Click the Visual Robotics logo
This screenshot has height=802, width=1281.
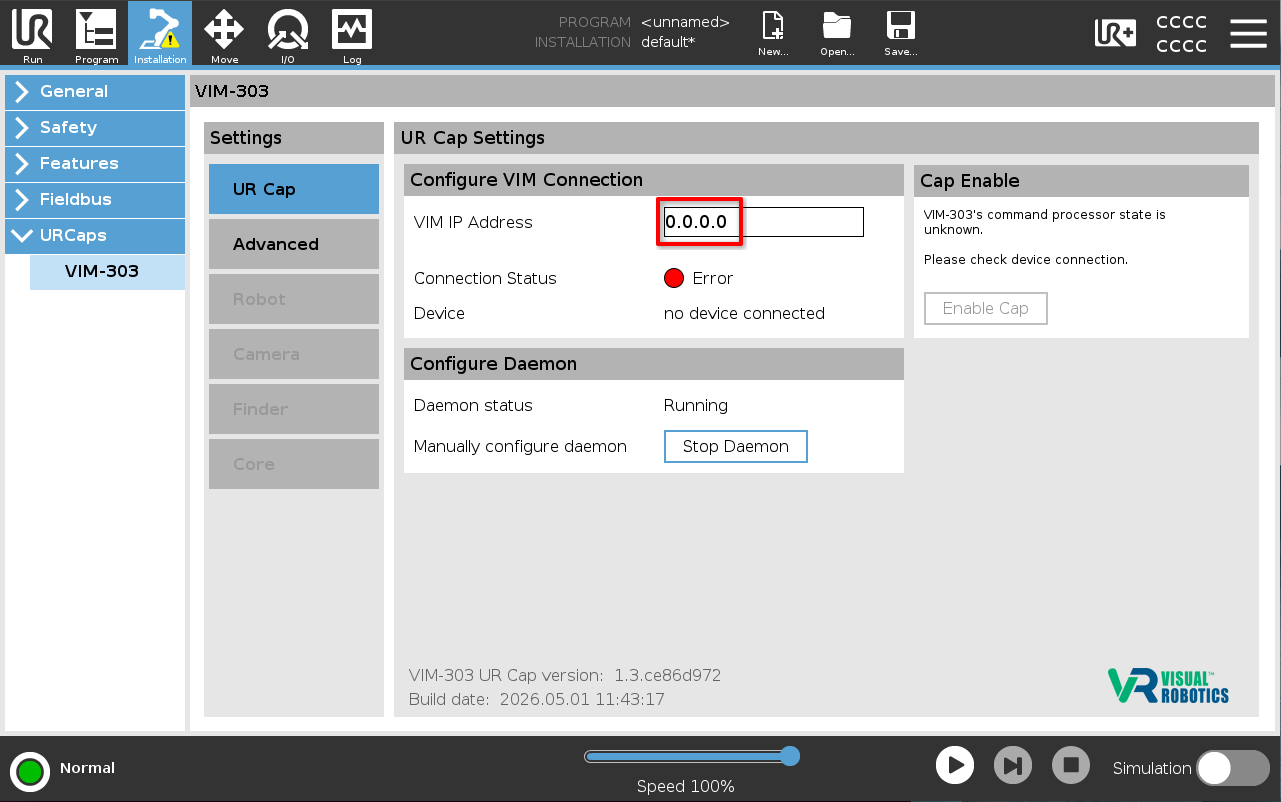click(x=1168, y=685)
